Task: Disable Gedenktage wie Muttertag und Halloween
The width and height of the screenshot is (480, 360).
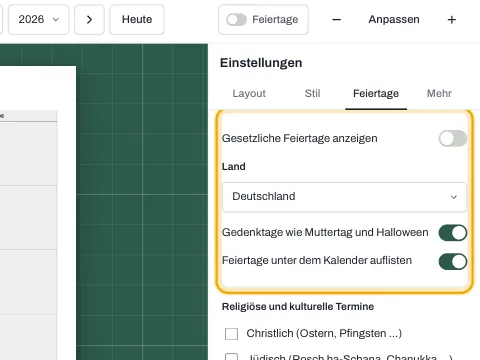Action: pos(453,233)
